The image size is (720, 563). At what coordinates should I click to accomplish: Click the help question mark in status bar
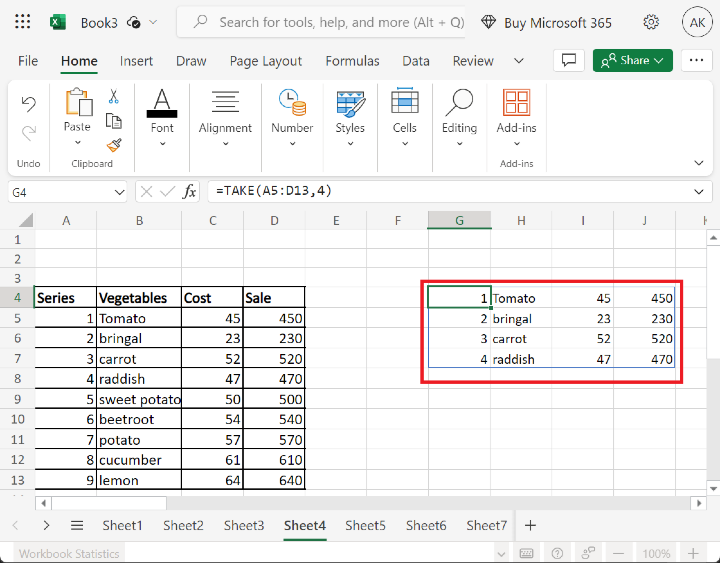pyautogui.click(x=557, y=553)
